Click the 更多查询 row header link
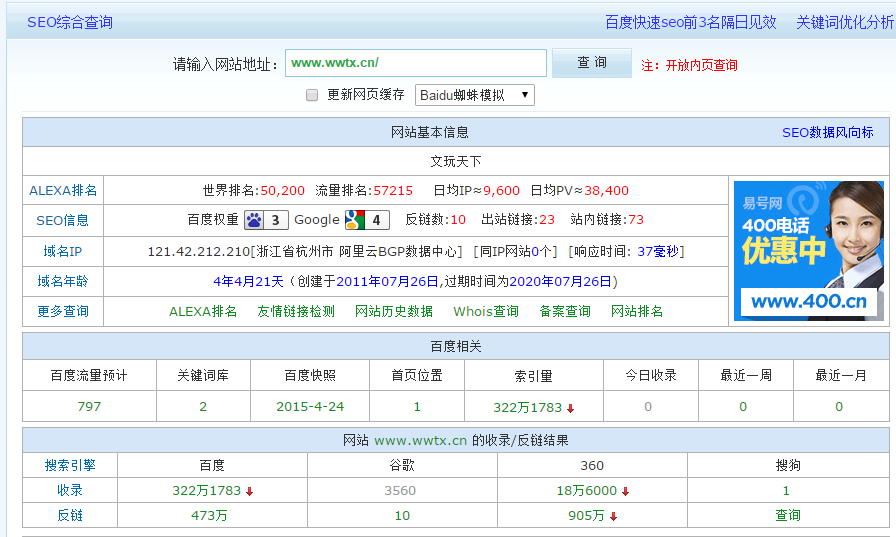This screenshot has height=537, width=896. tap(63, 311)
